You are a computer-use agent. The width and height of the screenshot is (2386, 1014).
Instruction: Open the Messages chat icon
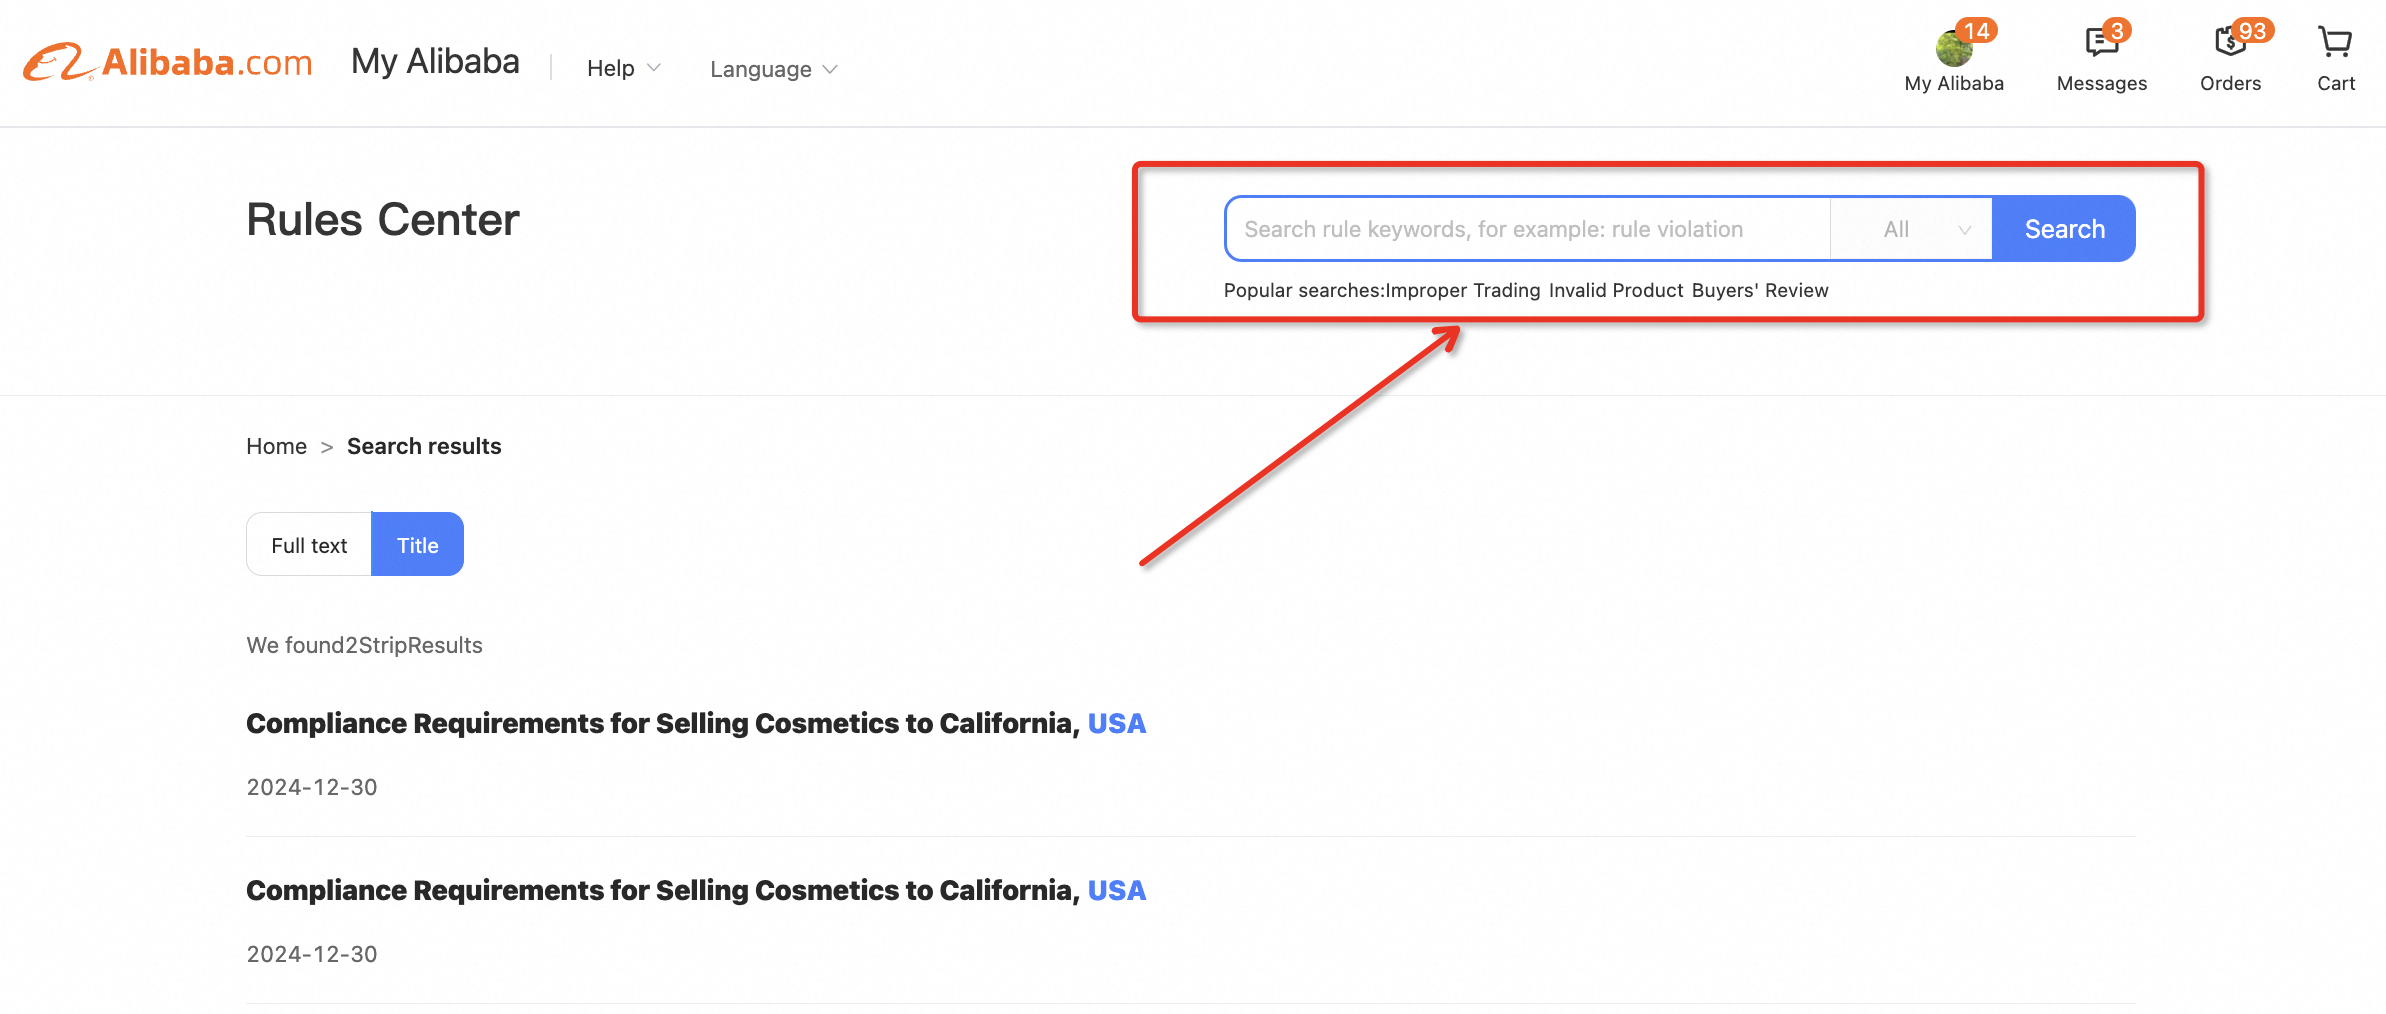click(2101, 43)
